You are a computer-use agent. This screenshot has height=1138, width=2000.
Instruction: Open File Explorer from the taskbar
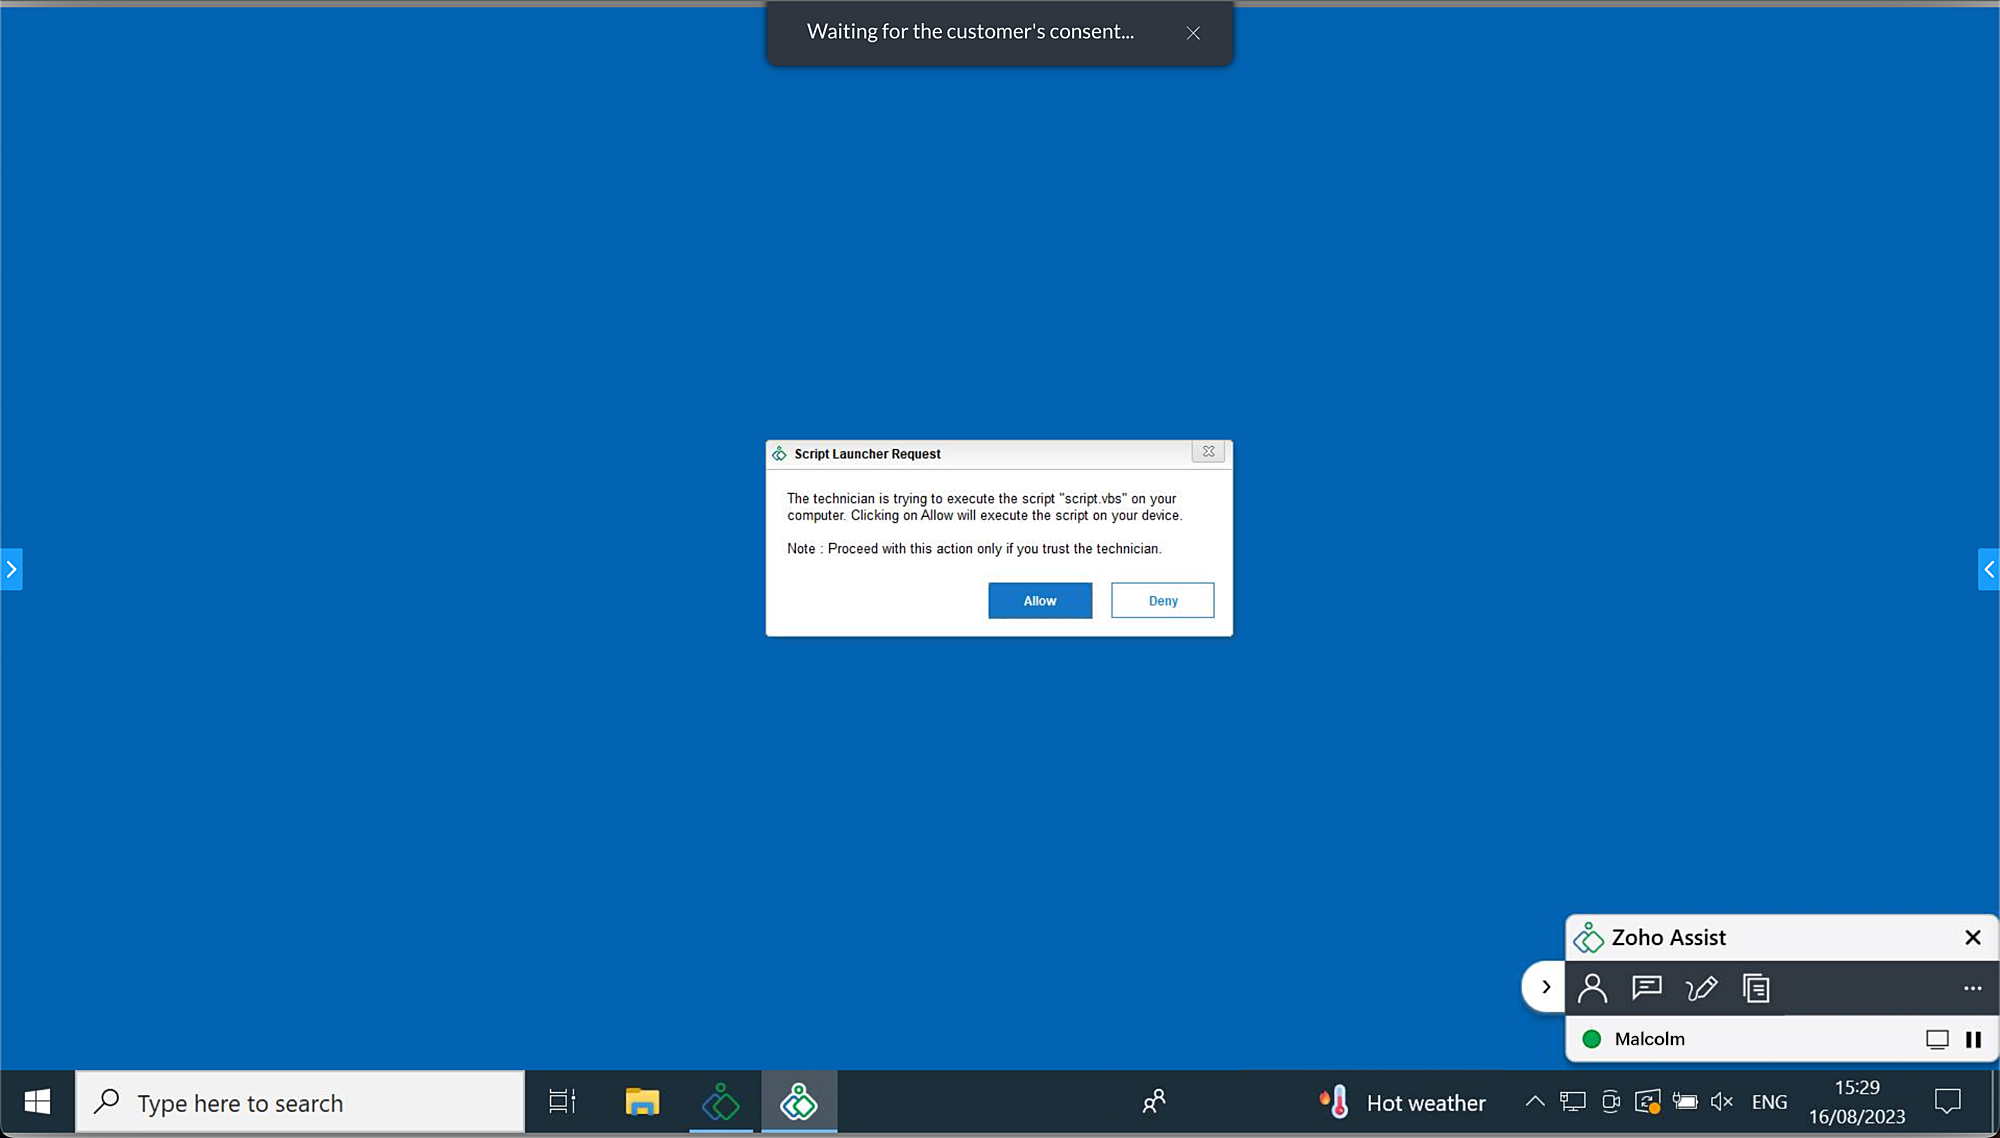pyautogui.click(x=641, y=1101)
